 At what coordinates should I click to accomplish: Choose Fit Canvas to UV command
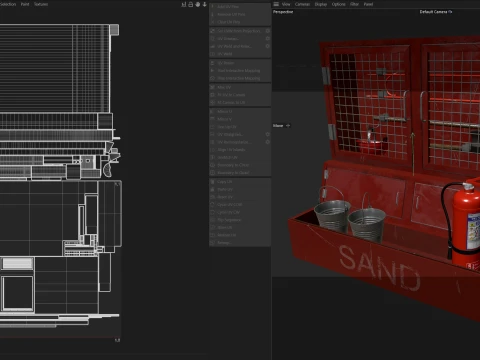[x=240, y=102]
